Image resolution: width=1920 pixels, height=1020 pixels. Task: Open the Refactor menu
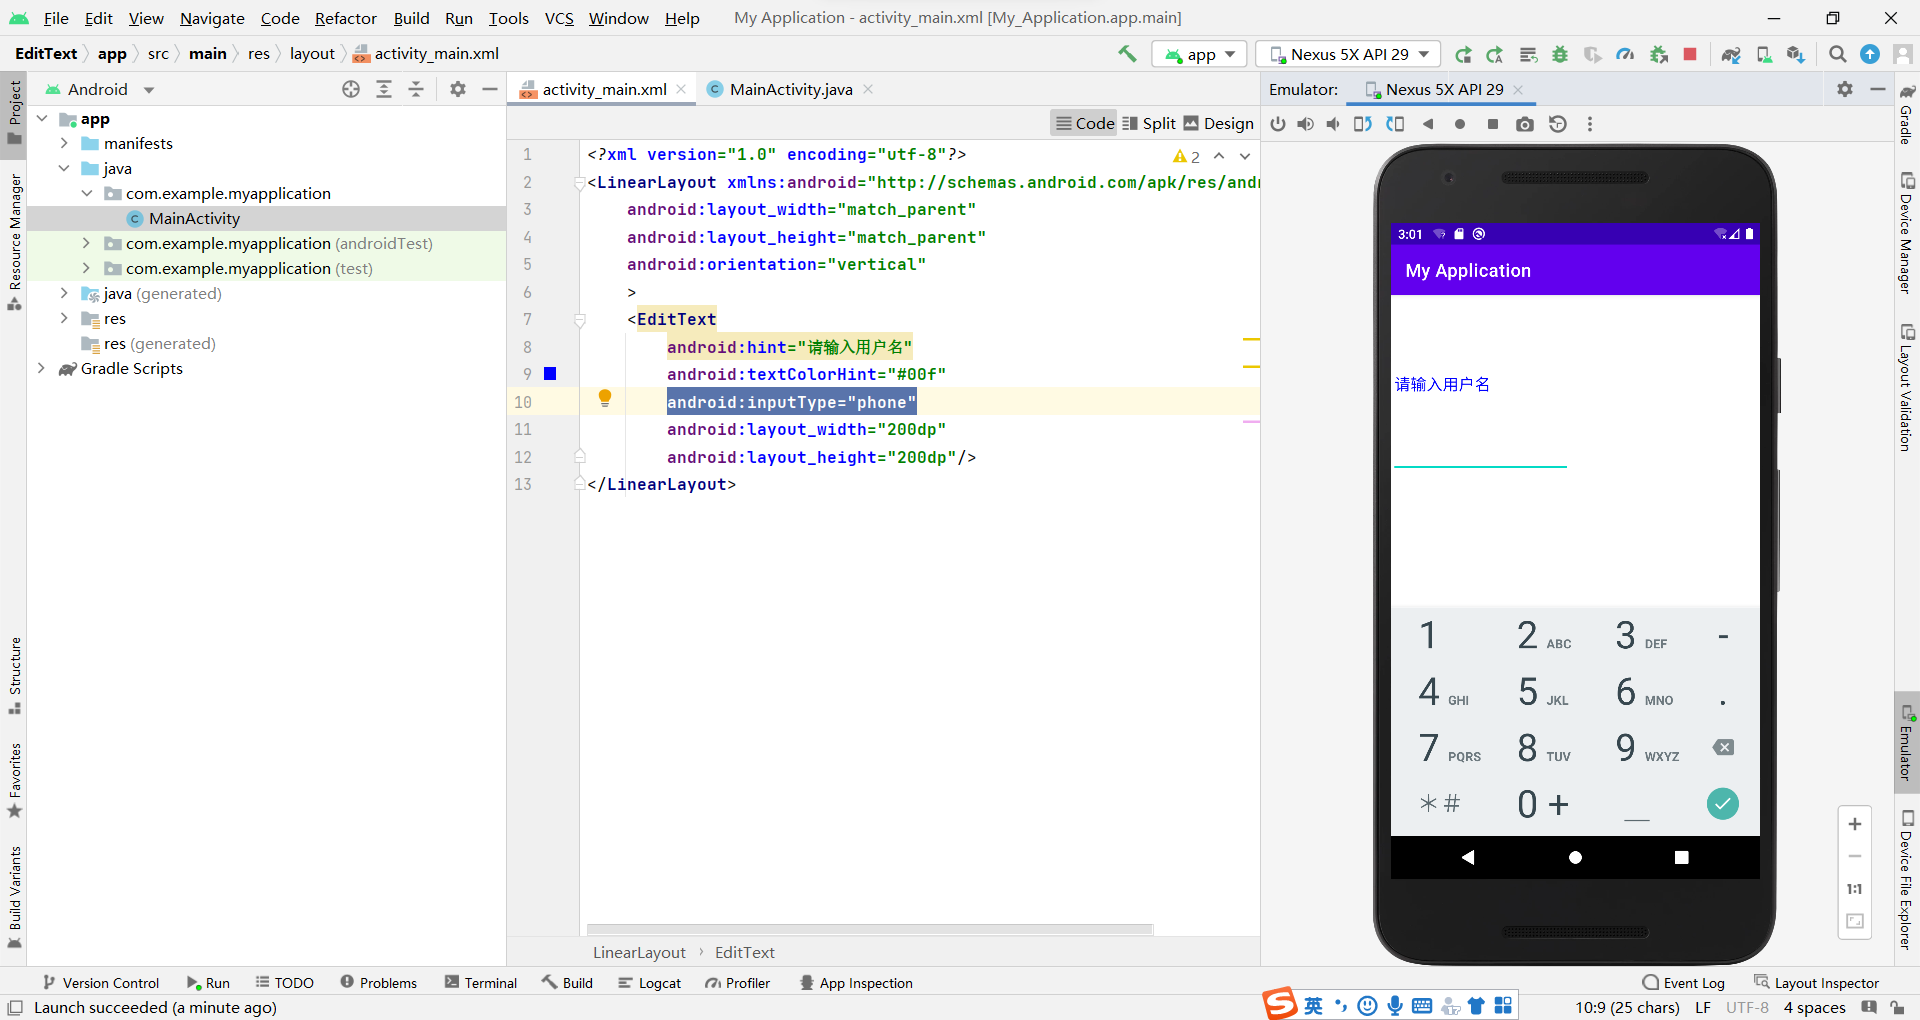pyautogui.click(x=345, y=18)
